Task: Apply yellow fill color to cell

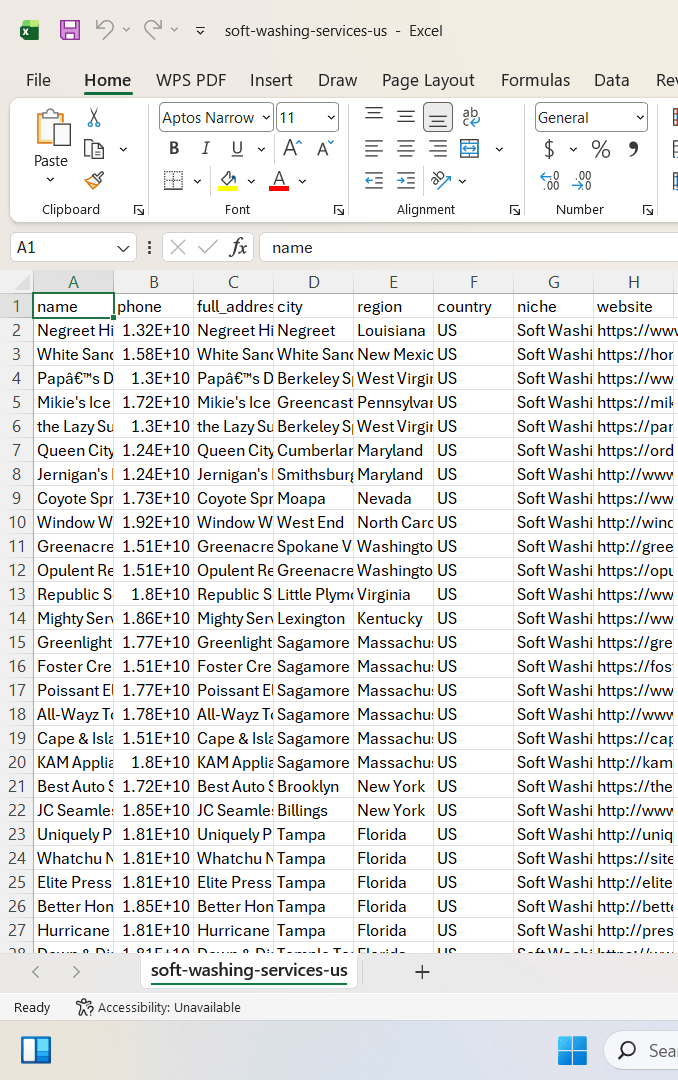Action: [228, 180]
